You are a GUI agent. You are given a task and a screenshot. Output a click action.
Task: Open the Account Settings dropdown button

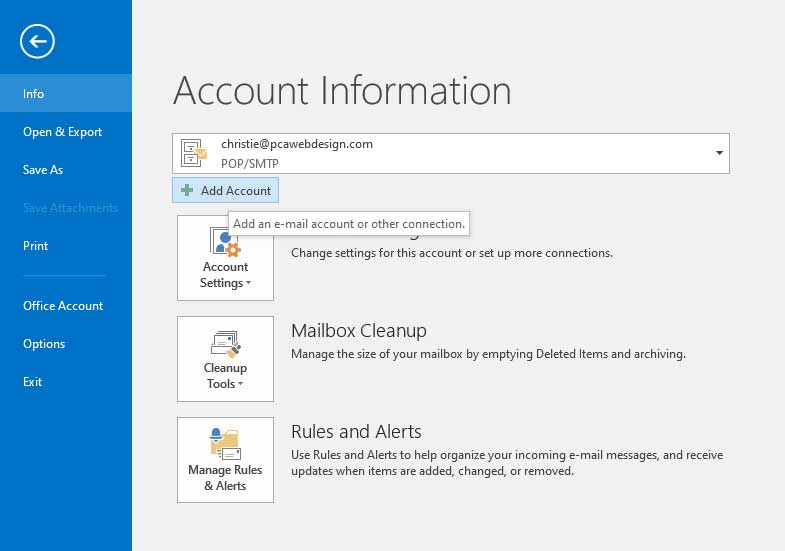225,258
